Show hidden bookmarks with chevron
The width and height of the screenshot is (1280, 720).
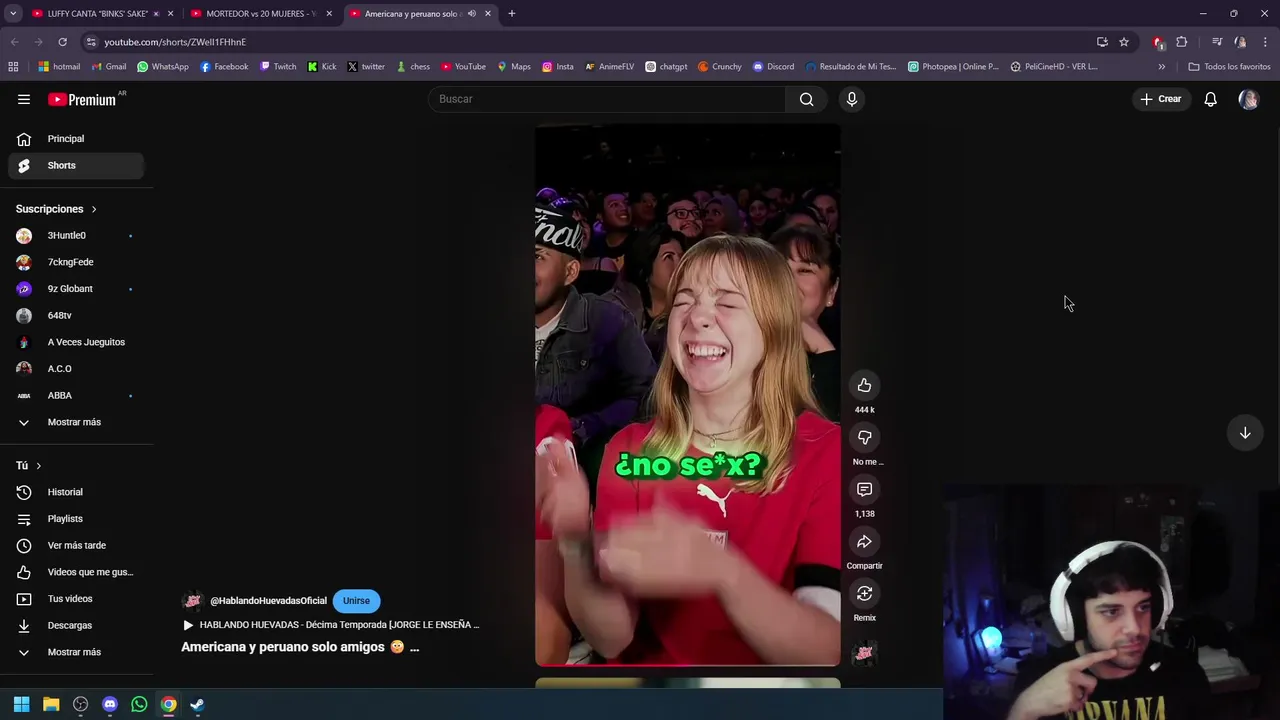tap(1161, 67)
